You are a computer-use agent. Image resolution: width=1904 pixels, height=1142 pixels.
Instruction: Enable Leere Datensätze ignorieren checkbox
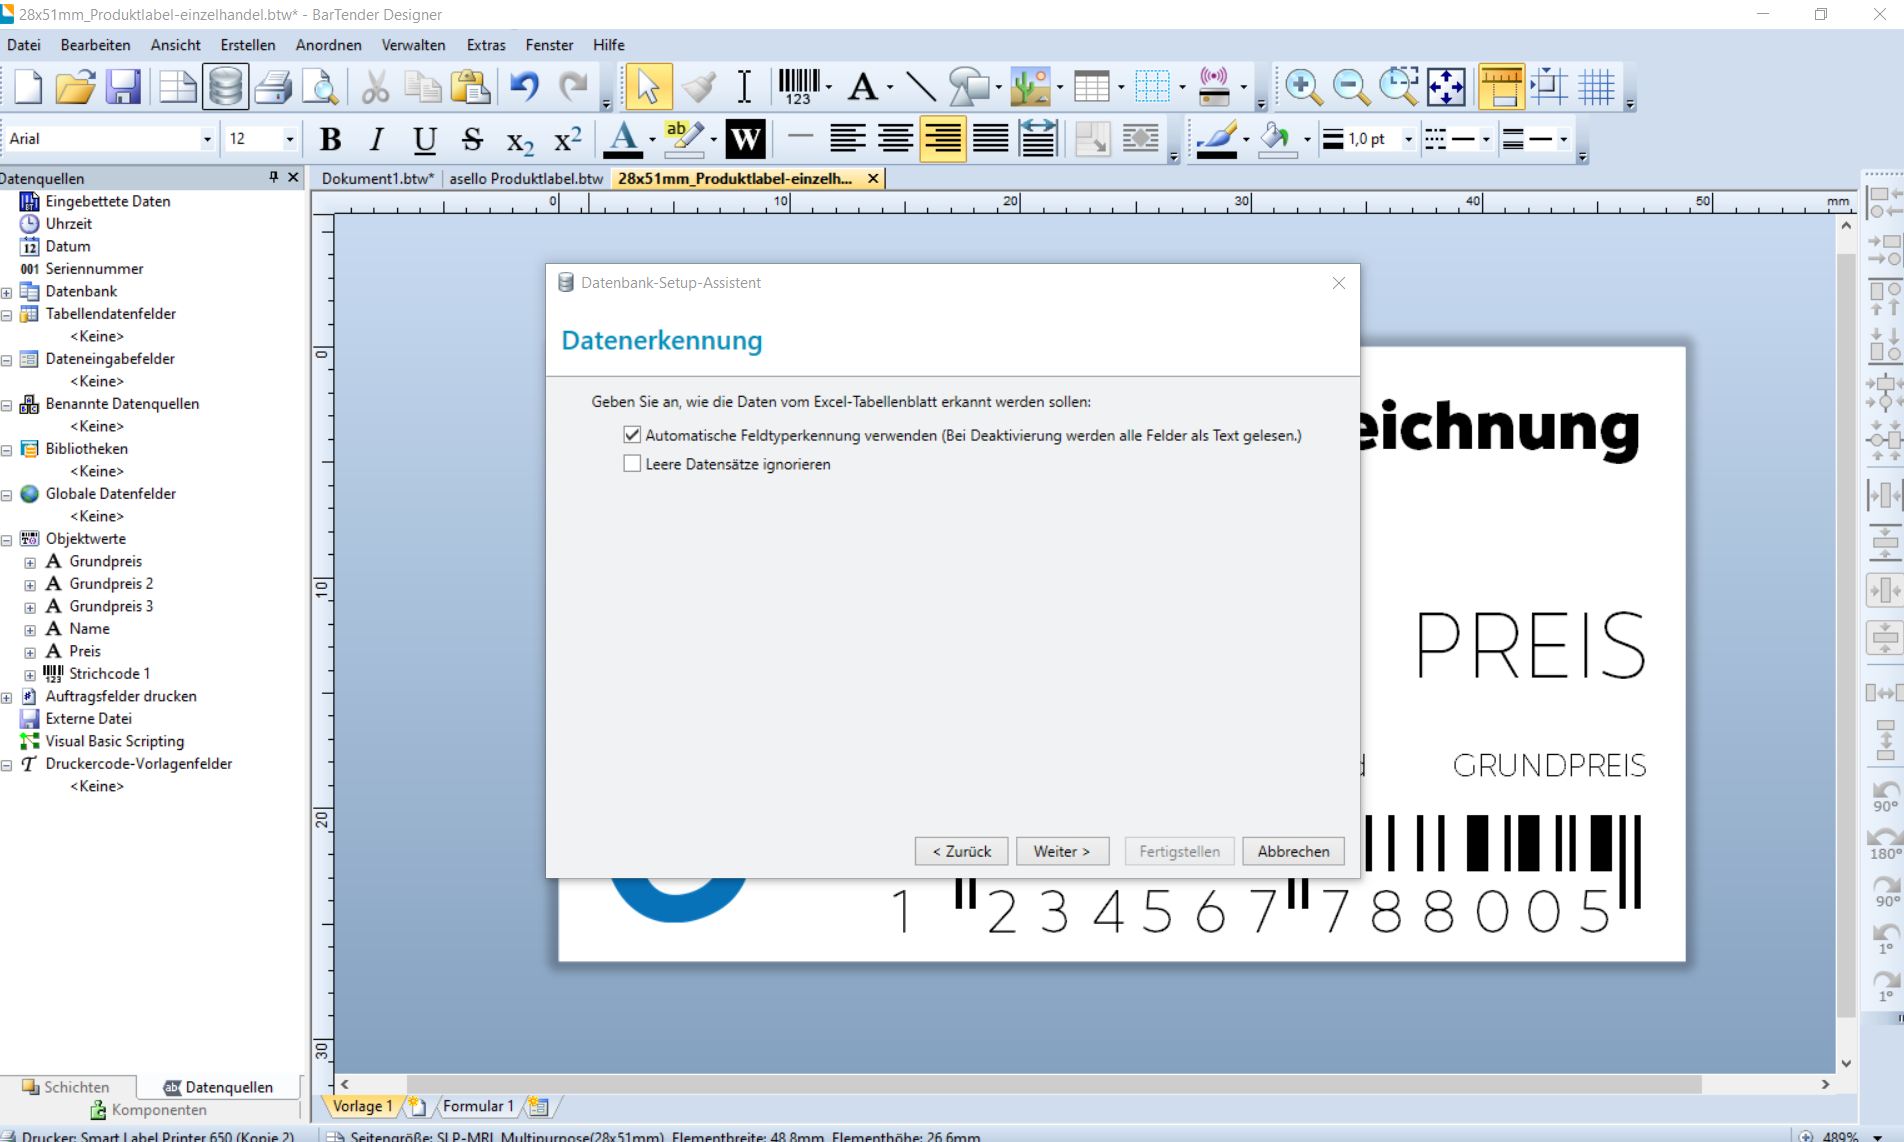coord(632,464)
